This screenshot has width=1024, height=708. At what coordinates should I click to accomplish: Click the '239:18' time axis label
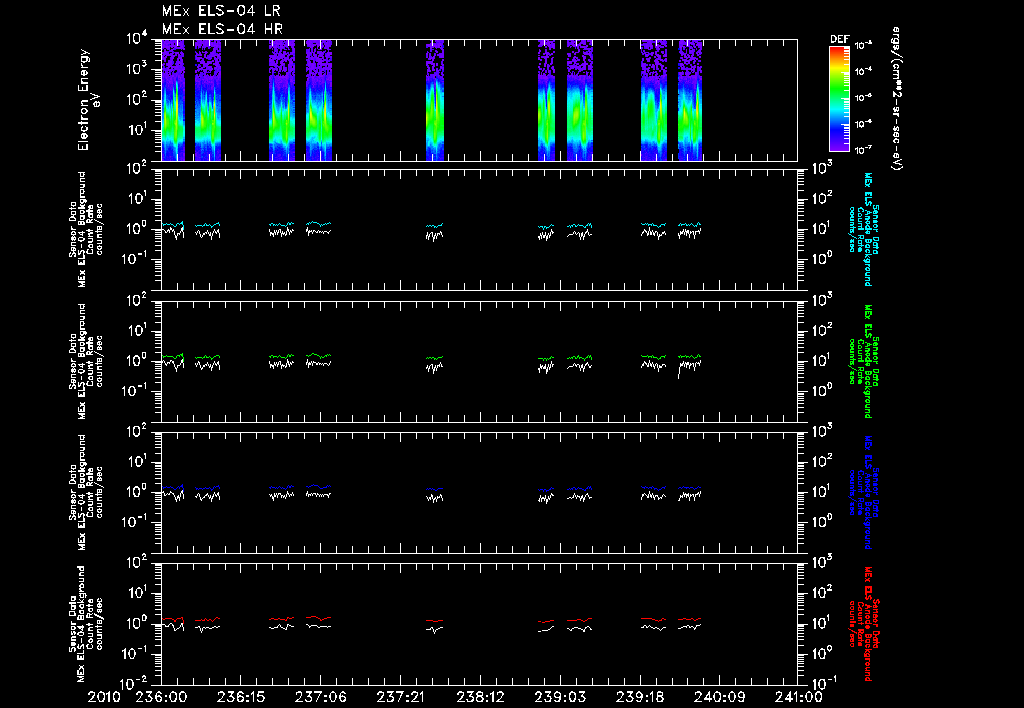tap(639, 697)
